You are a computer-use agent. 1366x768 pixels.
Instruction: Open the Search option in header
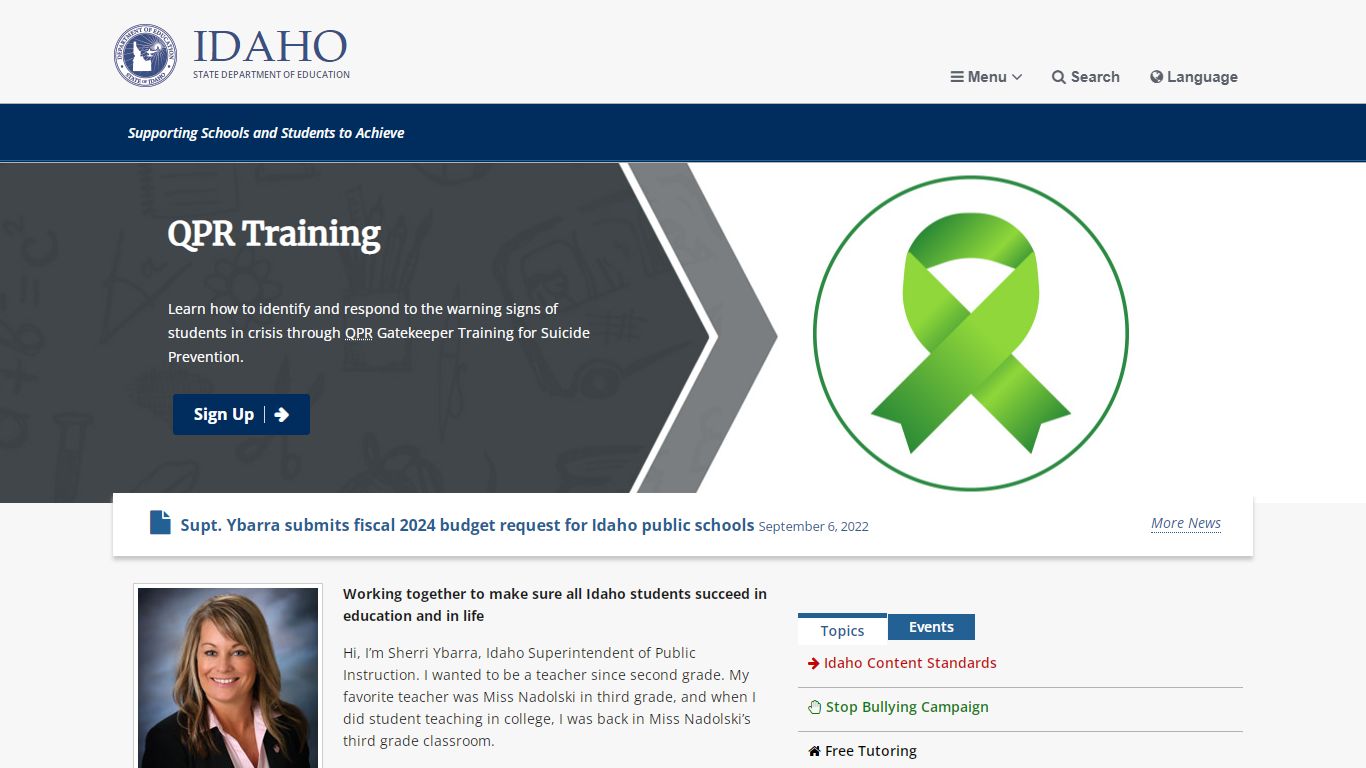pos(1086,77)
